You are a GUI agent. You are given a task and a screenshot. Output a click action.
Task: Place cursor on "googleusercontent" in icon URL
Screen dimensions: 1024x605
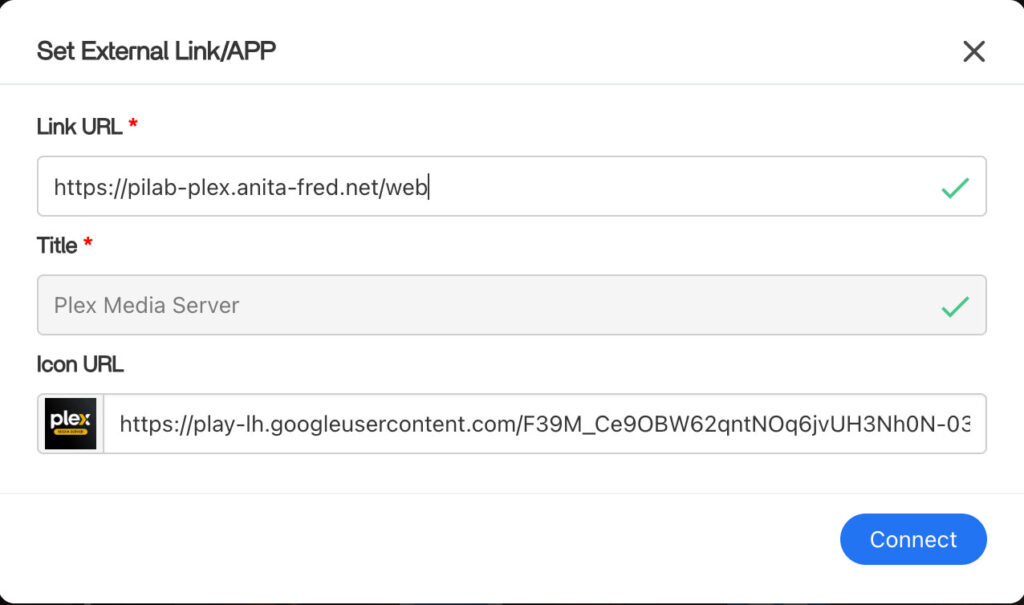[x=378, y=424]
